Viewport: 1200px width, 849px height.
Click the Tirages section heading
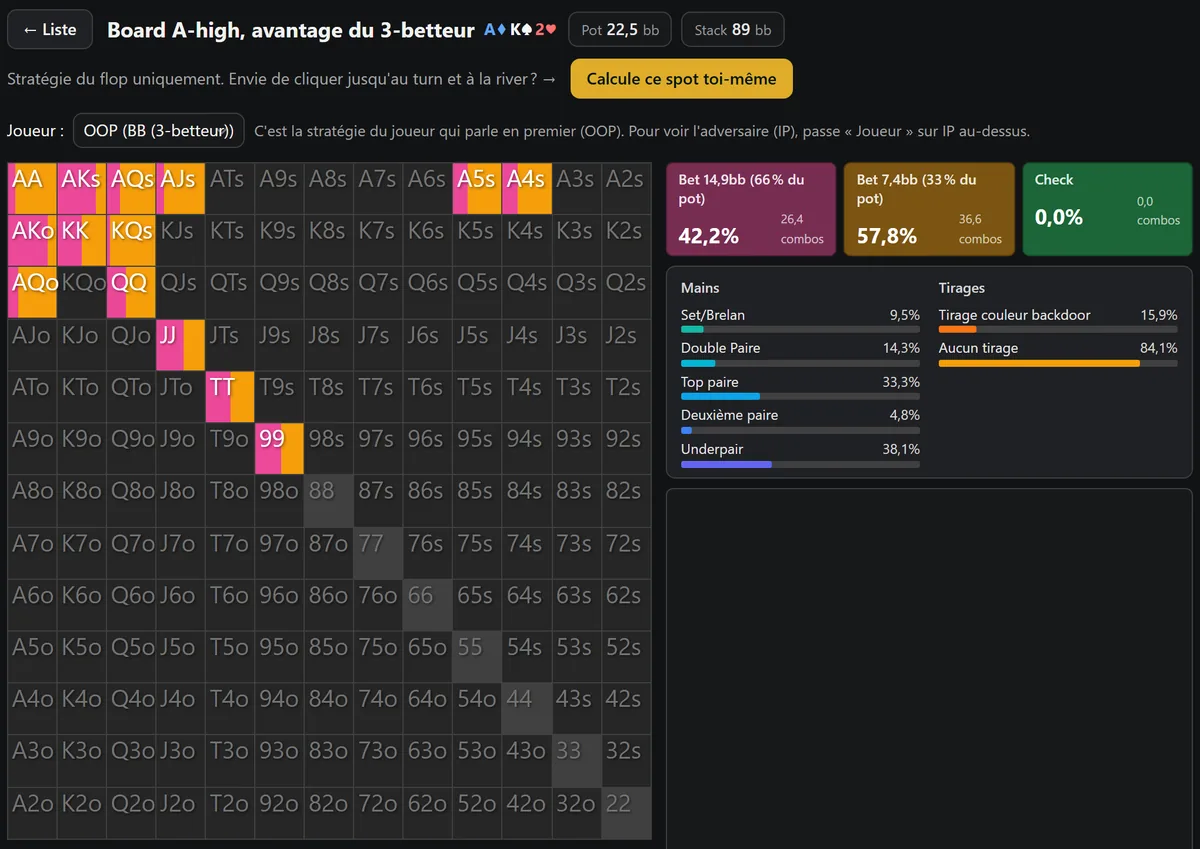tap(962, 288)
